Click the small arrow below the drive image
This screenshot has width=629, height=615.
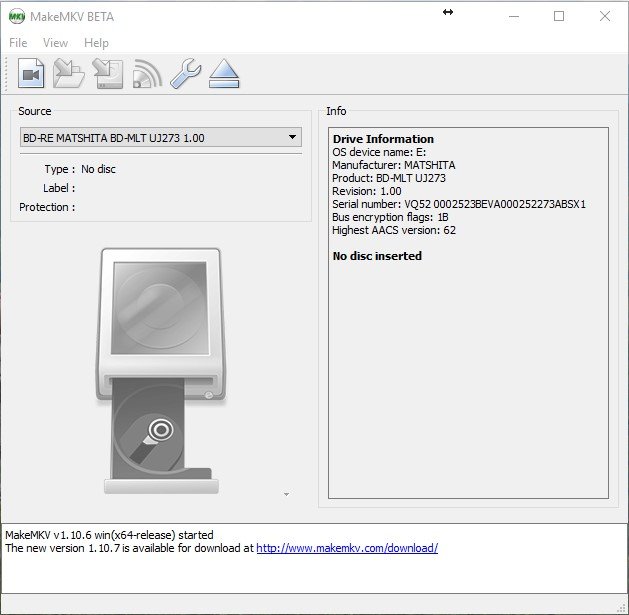point(286,494)
